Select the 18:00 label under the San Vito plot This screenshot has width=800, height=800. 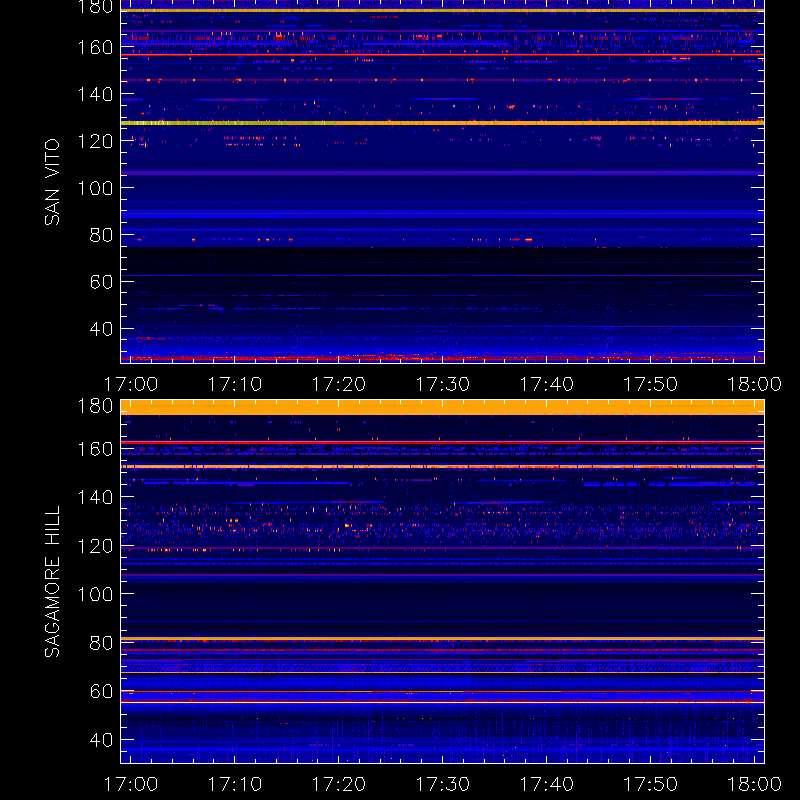coord(755,384)
